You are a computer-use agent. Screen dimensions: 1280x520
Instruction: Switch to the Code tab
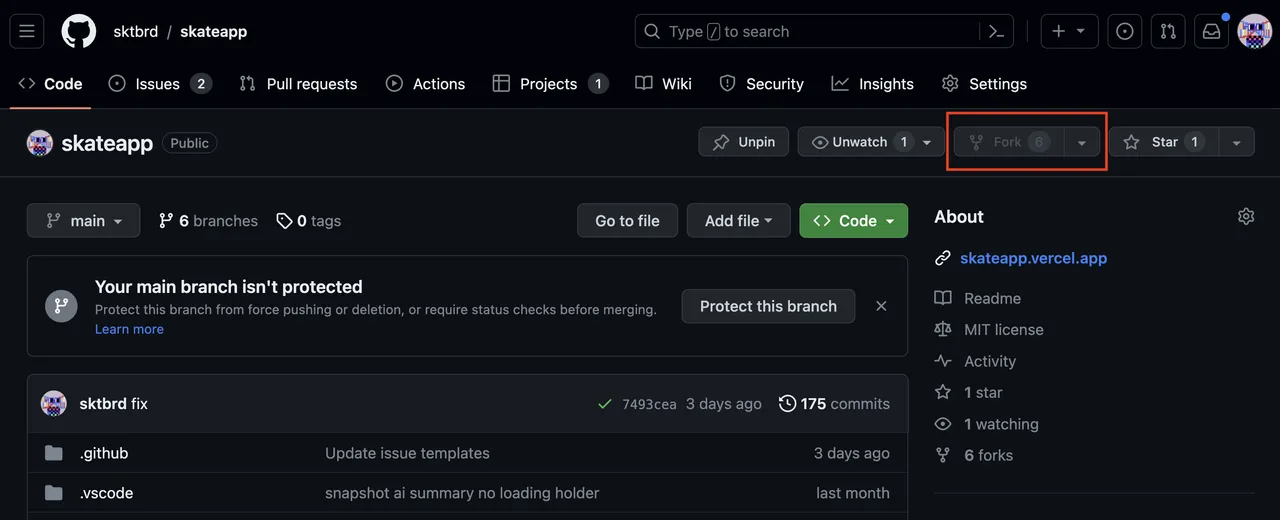click(x=50, y=84)
